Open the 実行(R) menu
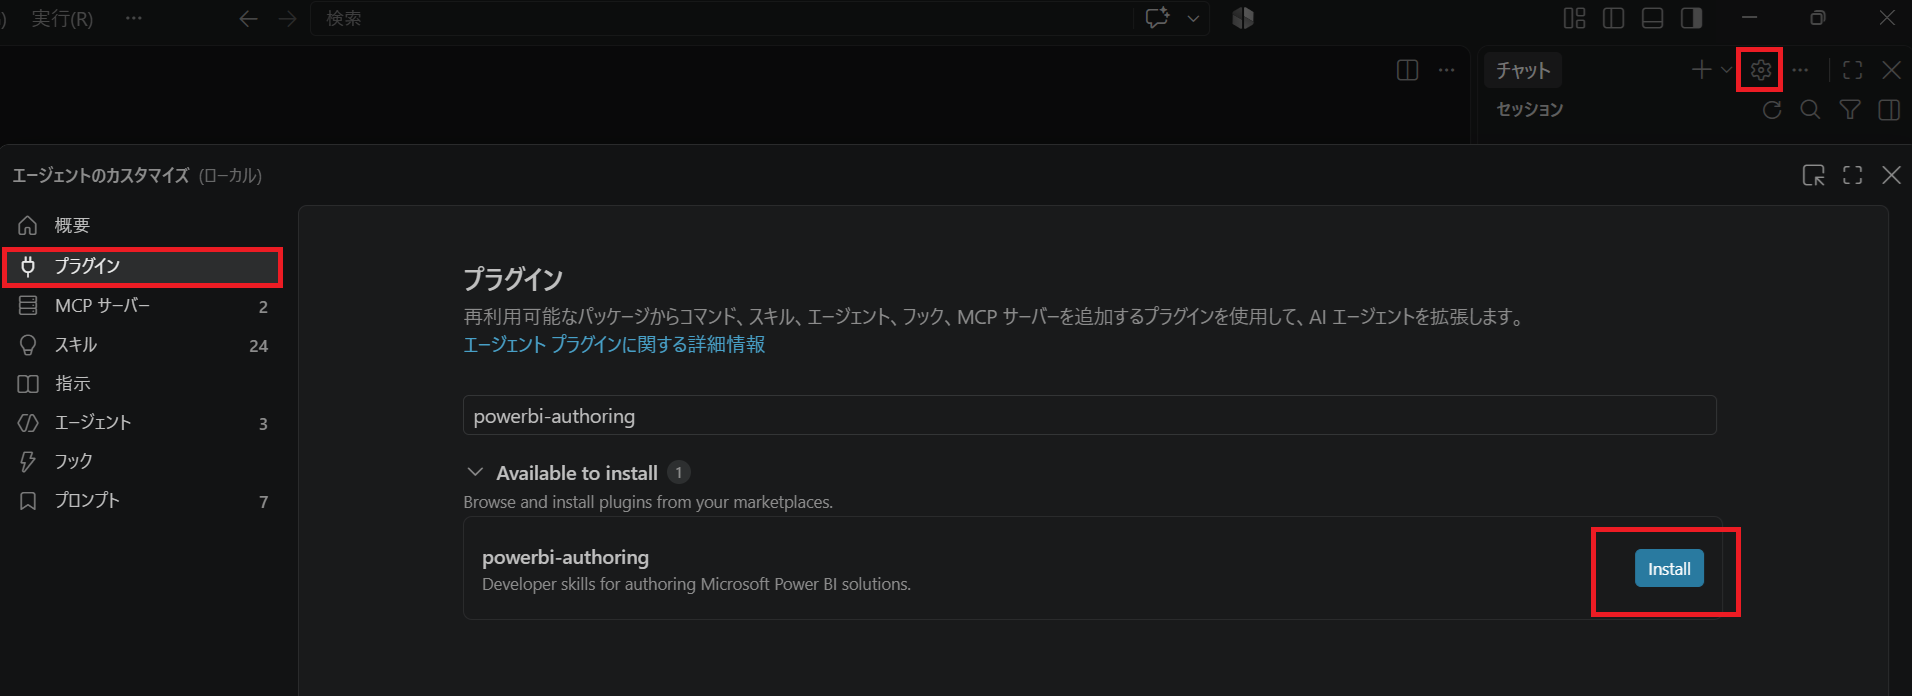This screenshot has width=1912, height=696. (62, 19)
